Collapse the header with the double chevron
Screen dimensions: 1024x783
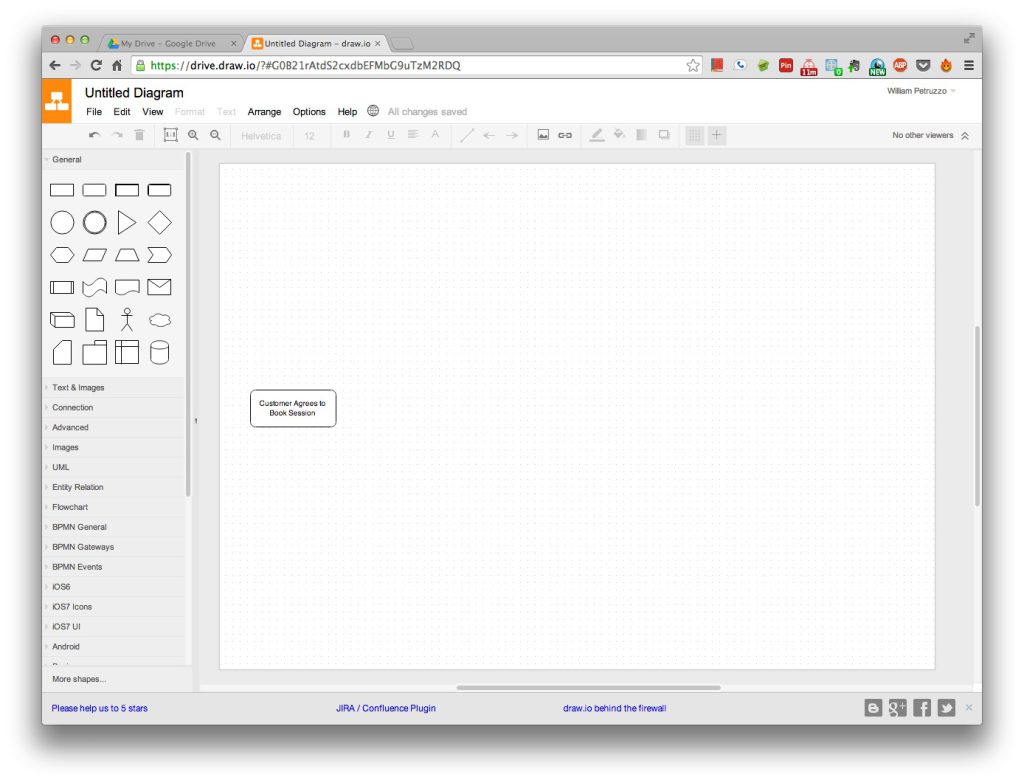pos(965,135)
